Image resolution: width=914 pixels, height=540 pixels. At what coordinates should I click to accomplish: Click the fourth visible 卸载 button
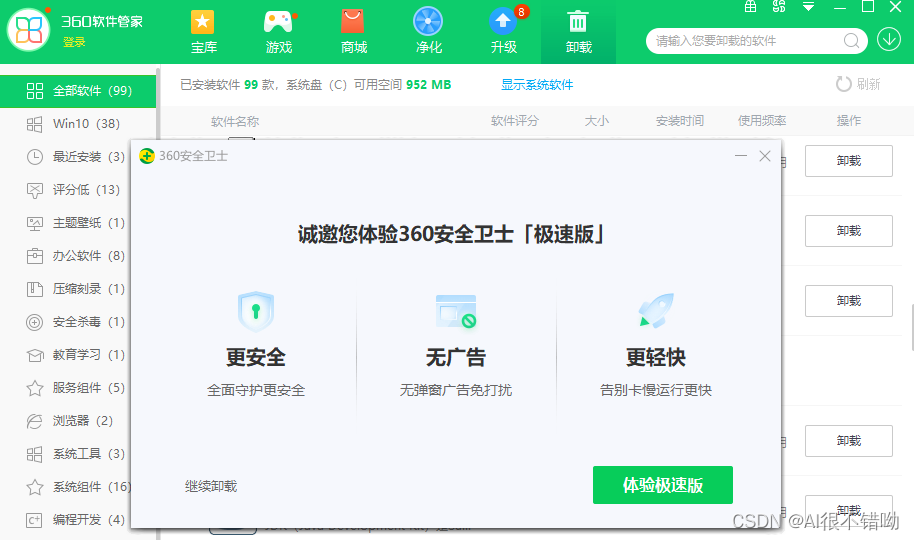849,441
